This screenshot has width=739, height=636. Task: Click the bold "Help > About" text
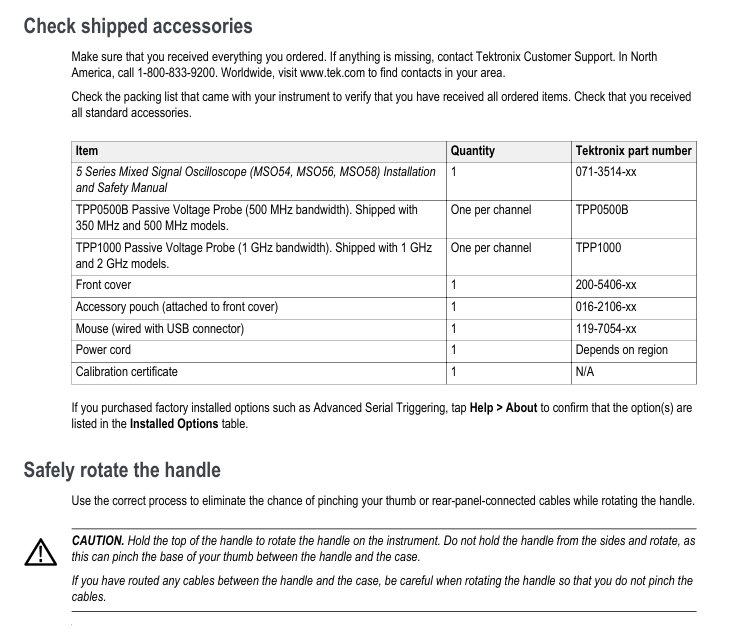click(x=503, y=408)
